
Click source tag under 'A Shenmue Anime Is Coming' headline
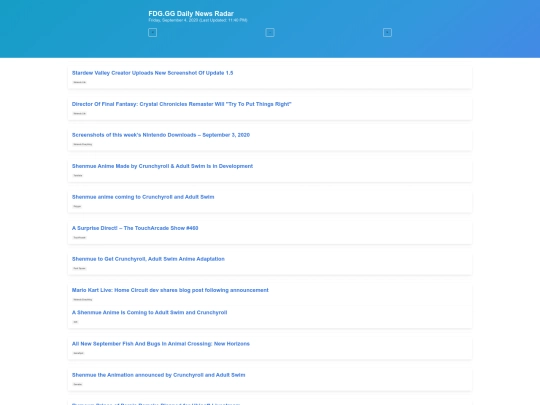[75, 322]
